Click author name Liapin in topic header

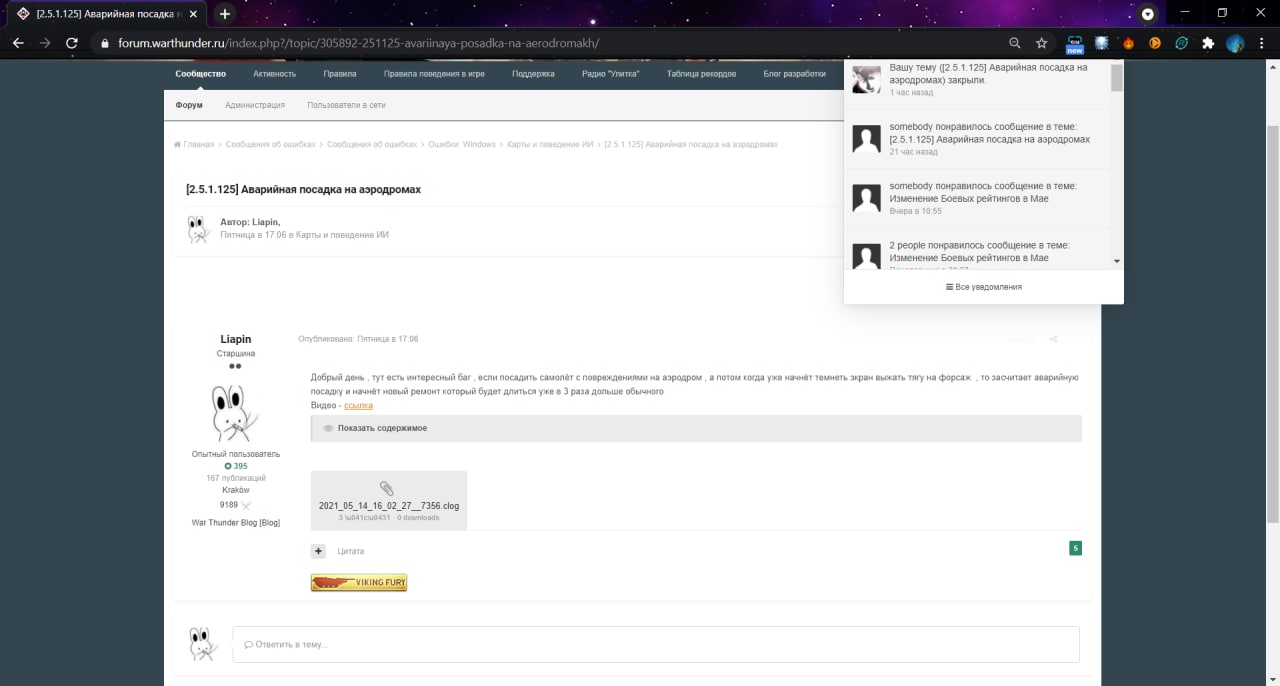click(x=265, y=222)
